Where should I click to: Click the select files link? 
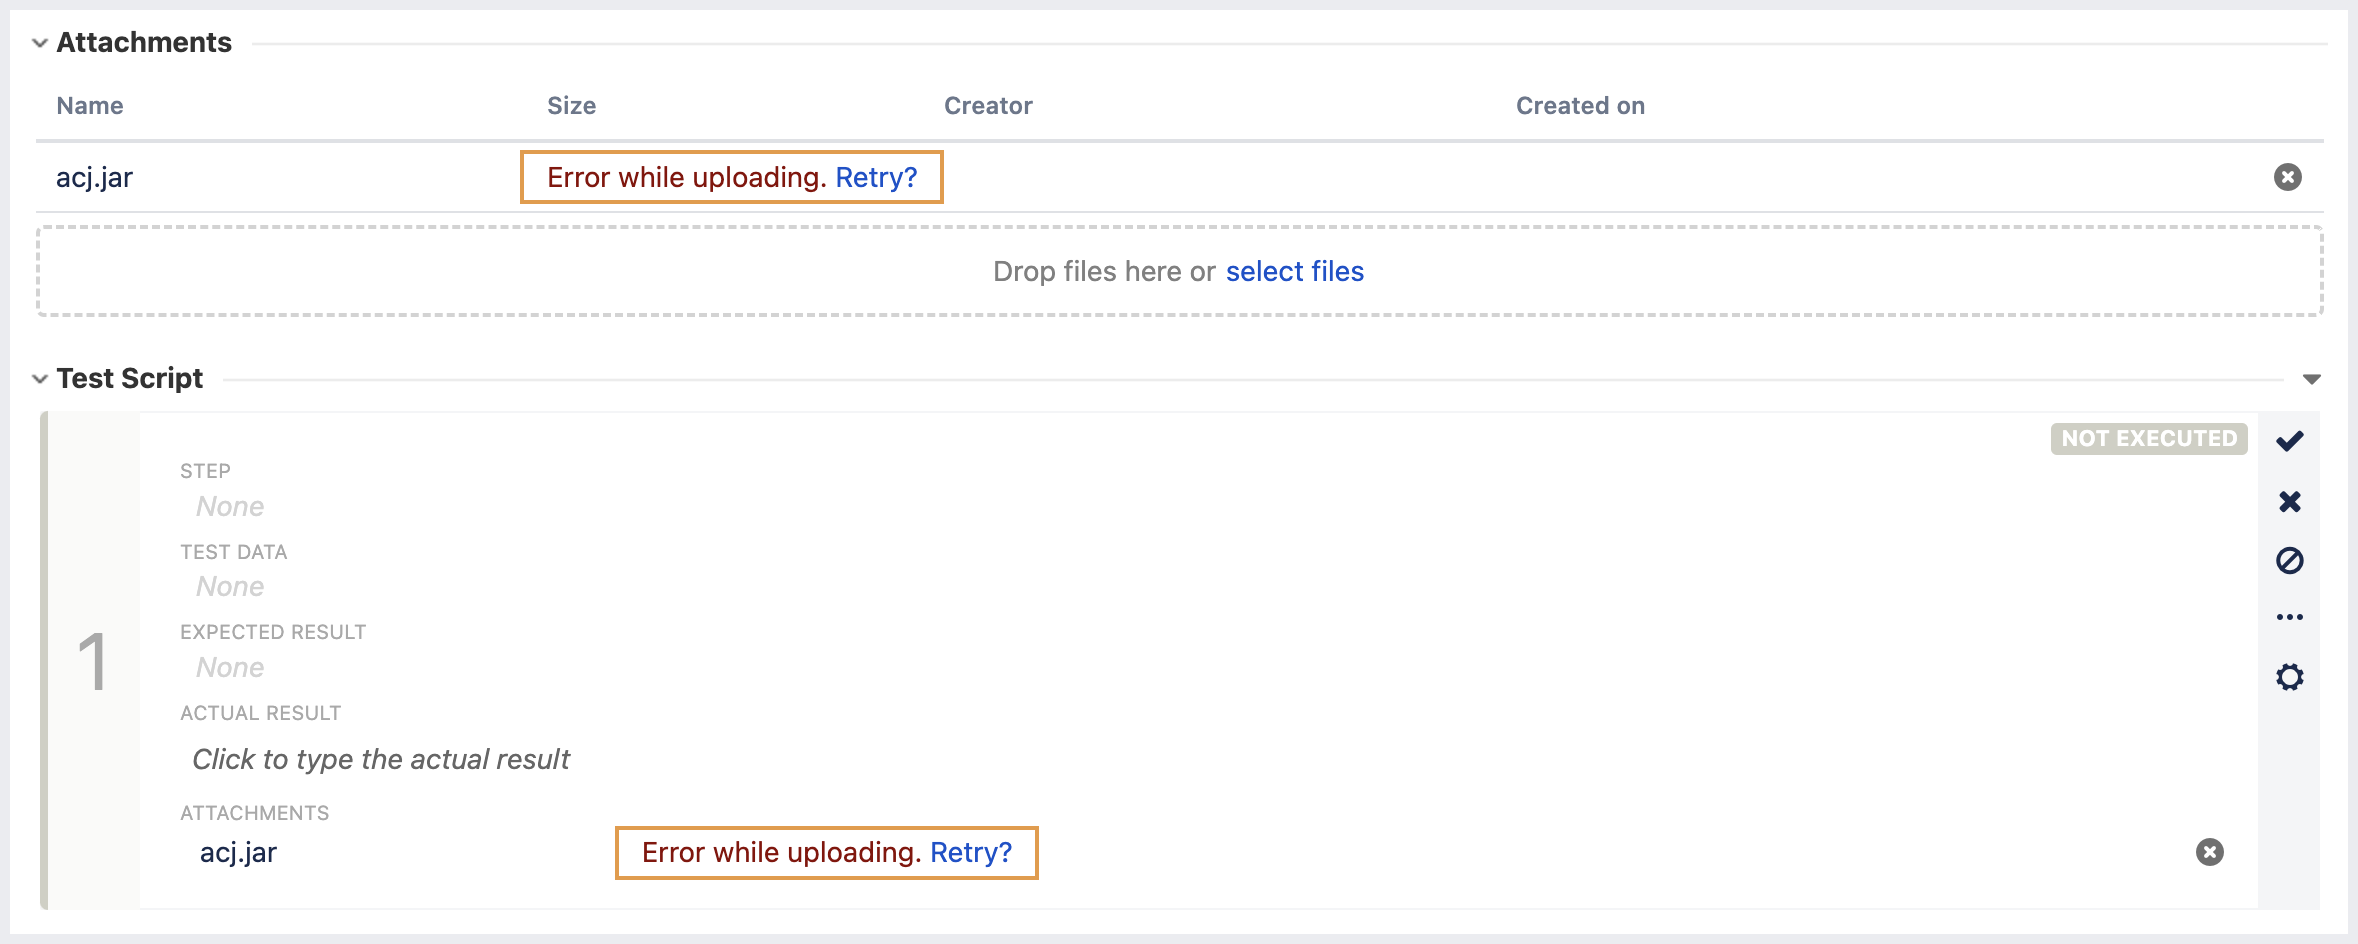[1294, 271]
